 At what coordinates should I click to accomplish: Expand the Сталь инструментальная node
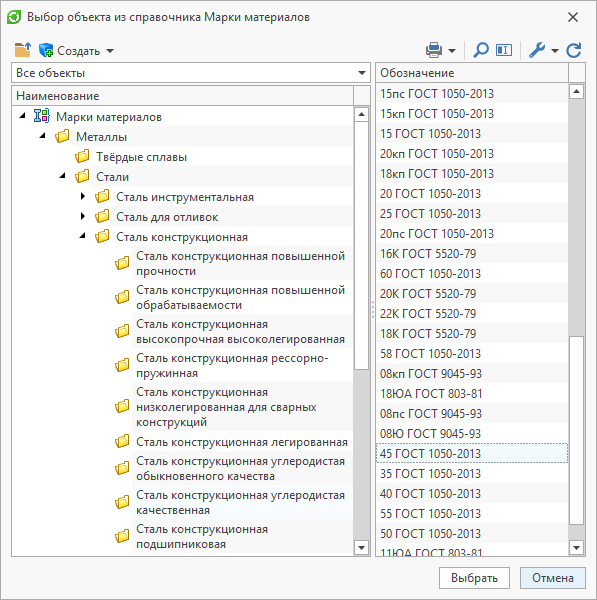pyautogui.click(x=83, y=197)
